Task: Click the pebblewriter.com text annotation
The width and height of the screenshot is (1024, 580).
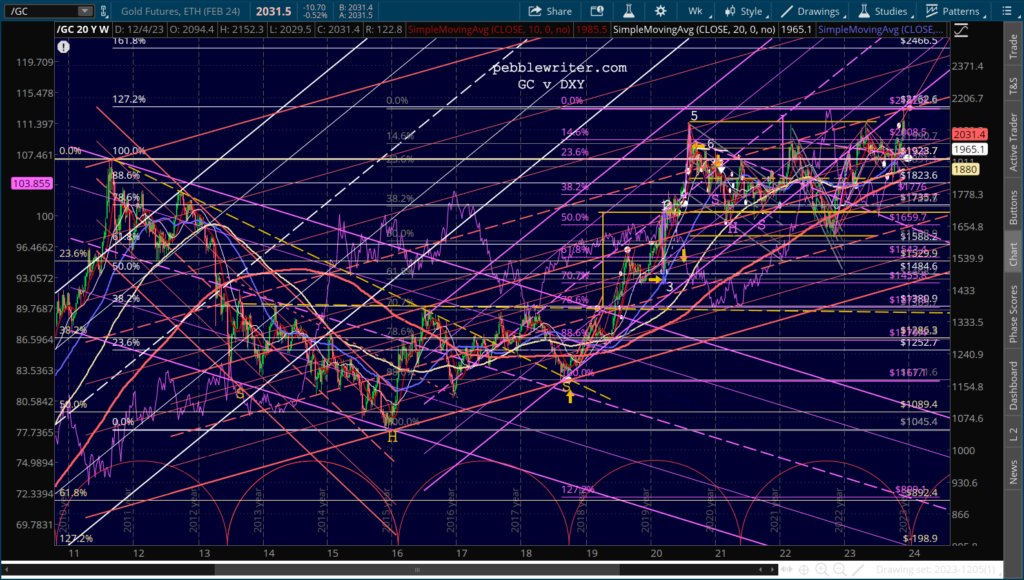Action: point(559,67)
